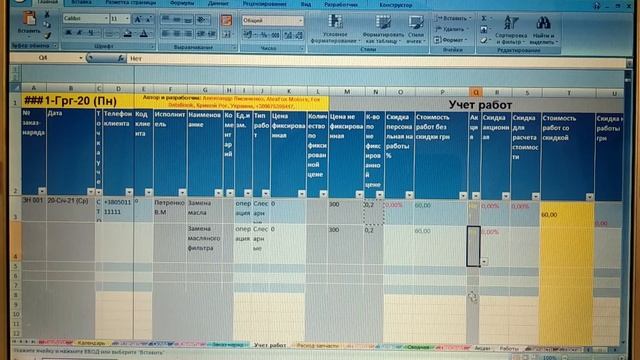Toggle underline formatting
This screenshot has height=360, width=640.
(x=91, y=33)
